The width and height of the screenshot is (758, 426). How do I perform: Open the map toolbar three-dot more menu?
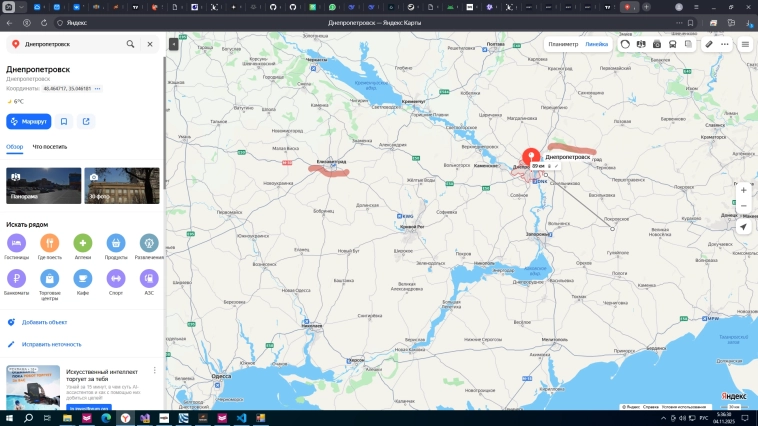pyautogui.click(x=725, y=44)
